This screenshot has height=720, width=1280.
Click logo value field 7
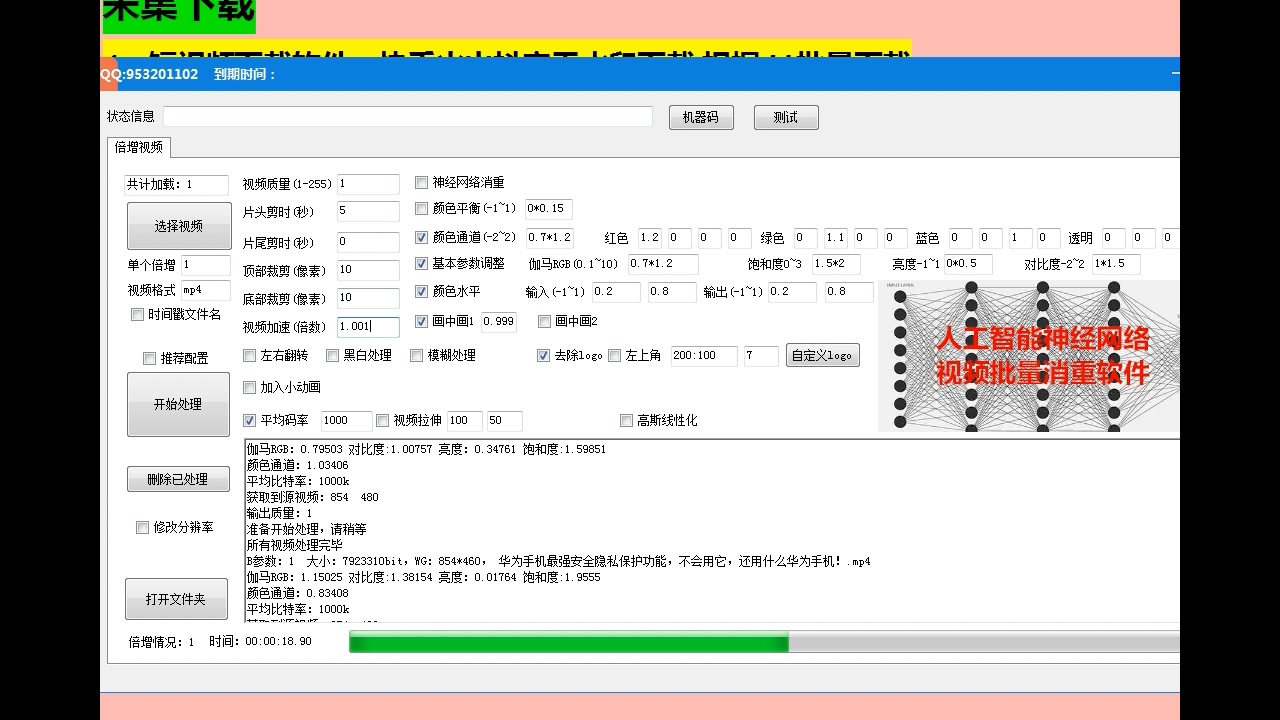click(x=762, y=356)
